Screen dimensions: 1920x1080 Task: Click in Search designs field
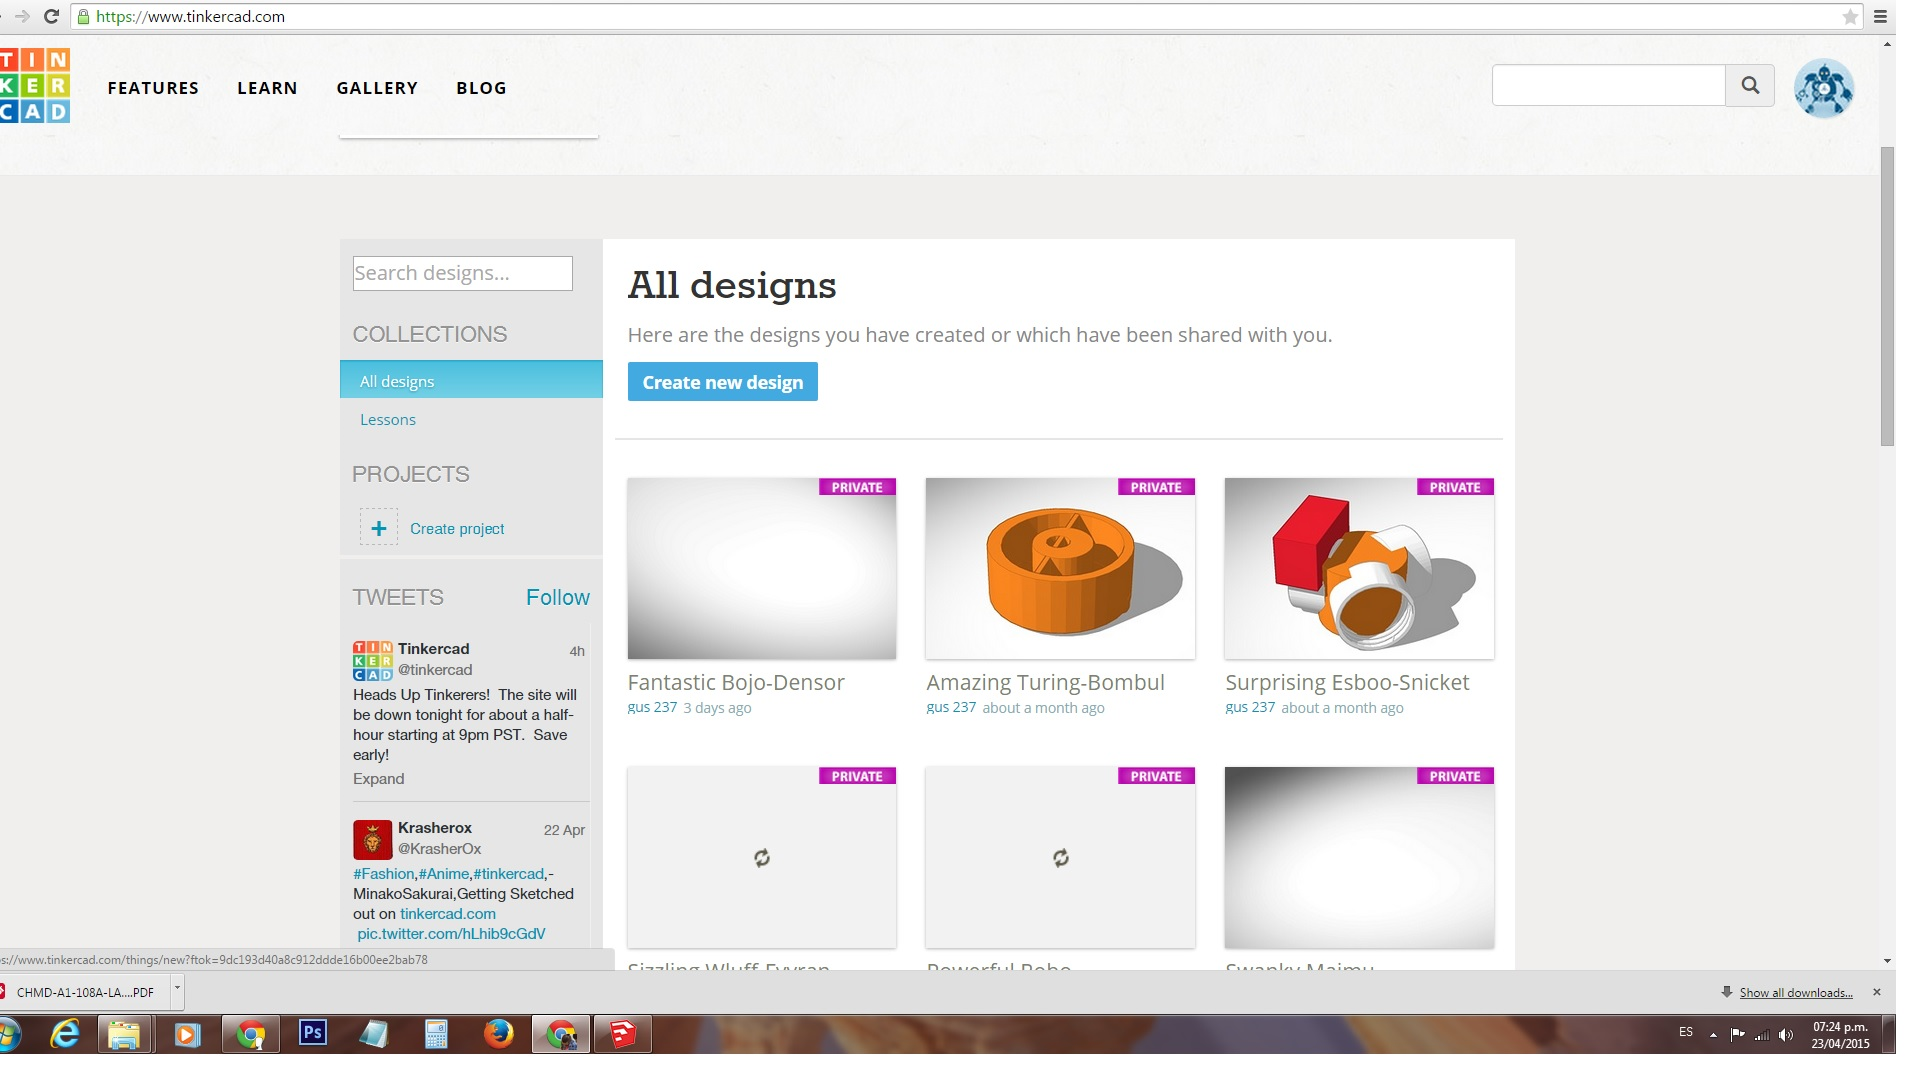[462, 273]
